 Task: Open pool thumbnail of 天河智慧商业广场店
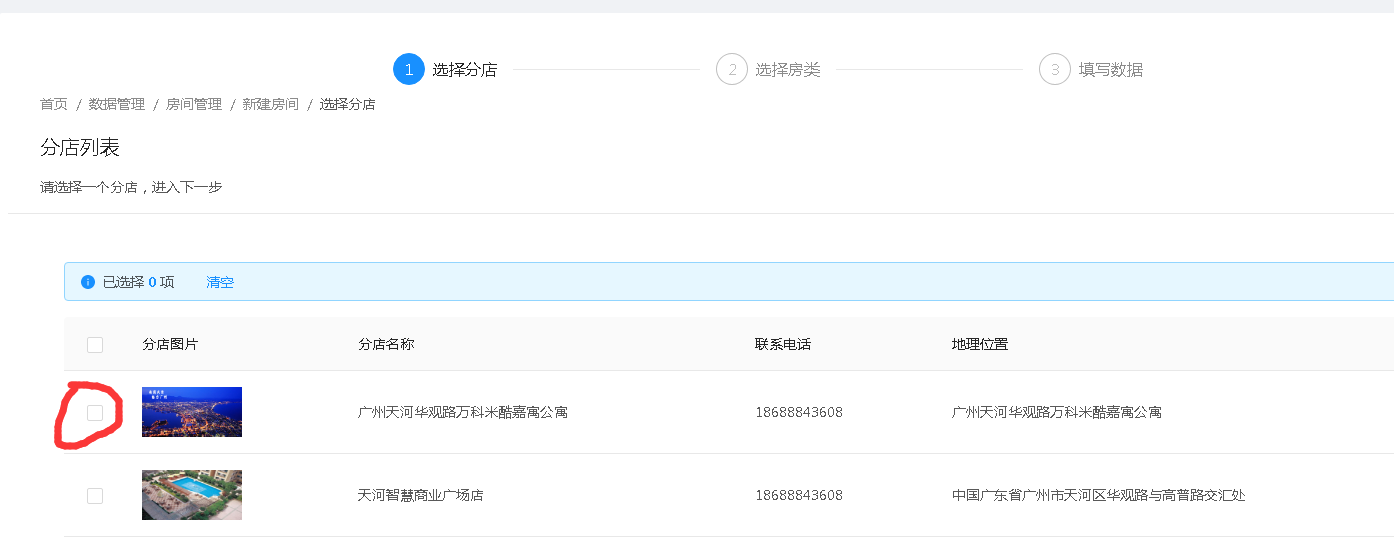192,495
